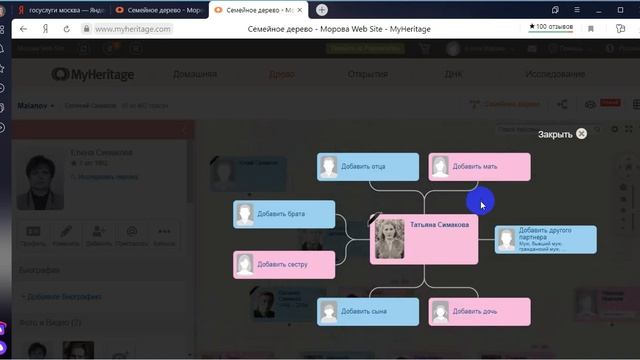Click the Extensions icon in browser toolbar

point(620,29)
